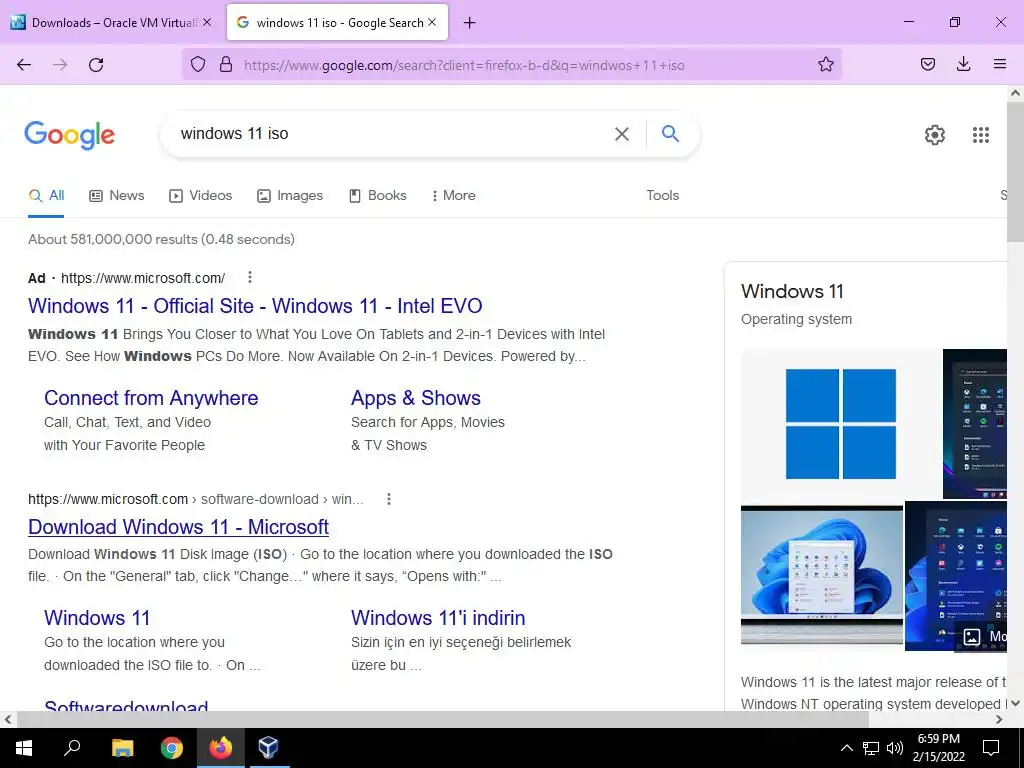Click the site security padlock icon

coord(226,64)
